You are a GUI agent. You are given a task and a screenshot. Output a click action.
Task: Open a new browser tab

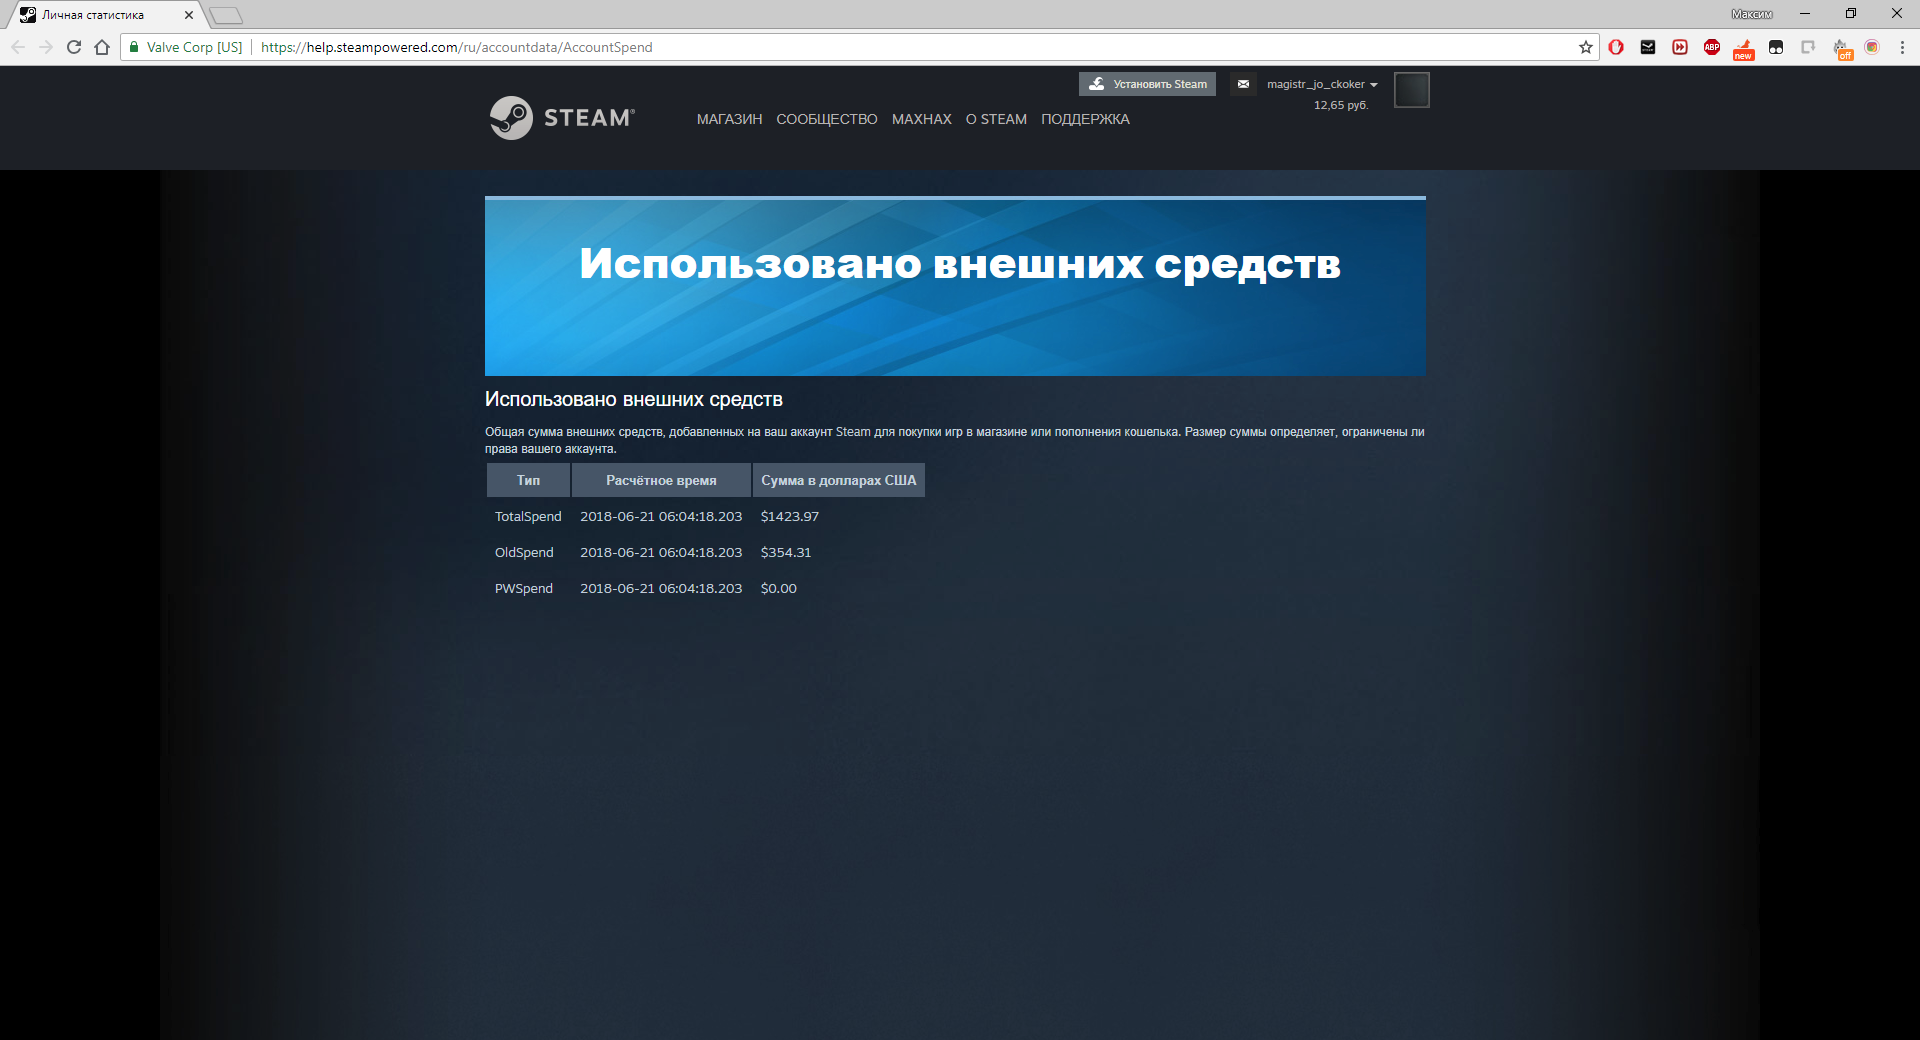coord(226,15)
